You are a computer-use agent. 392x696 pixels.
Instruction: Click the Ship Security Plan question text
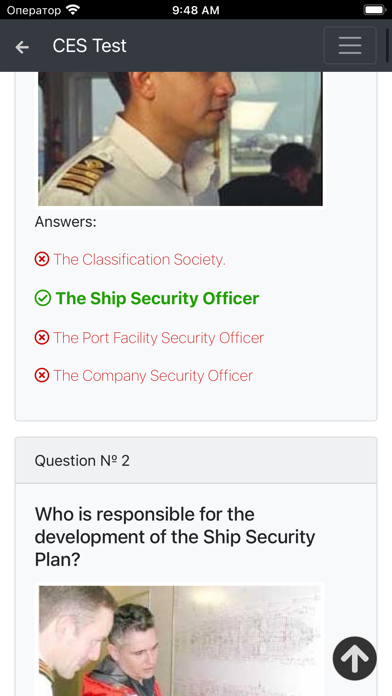[x=175, y=537]
